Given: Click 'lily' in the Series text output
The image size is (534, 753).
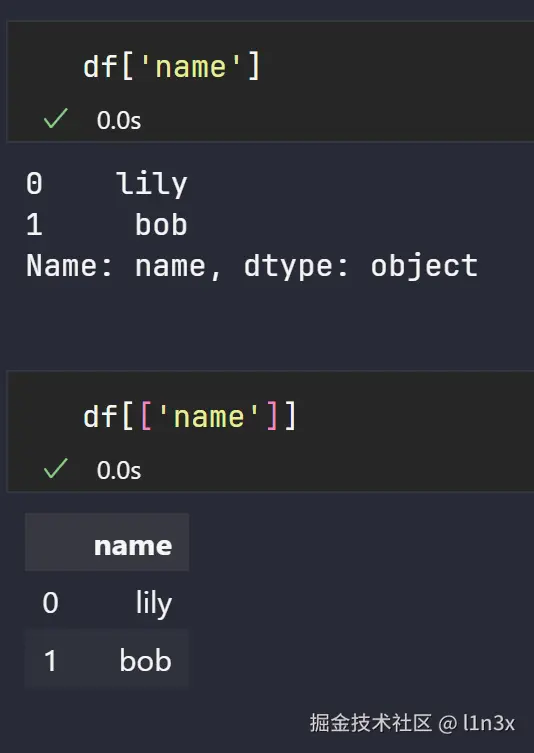Looking at the screenshot, I should coord(152,184).
